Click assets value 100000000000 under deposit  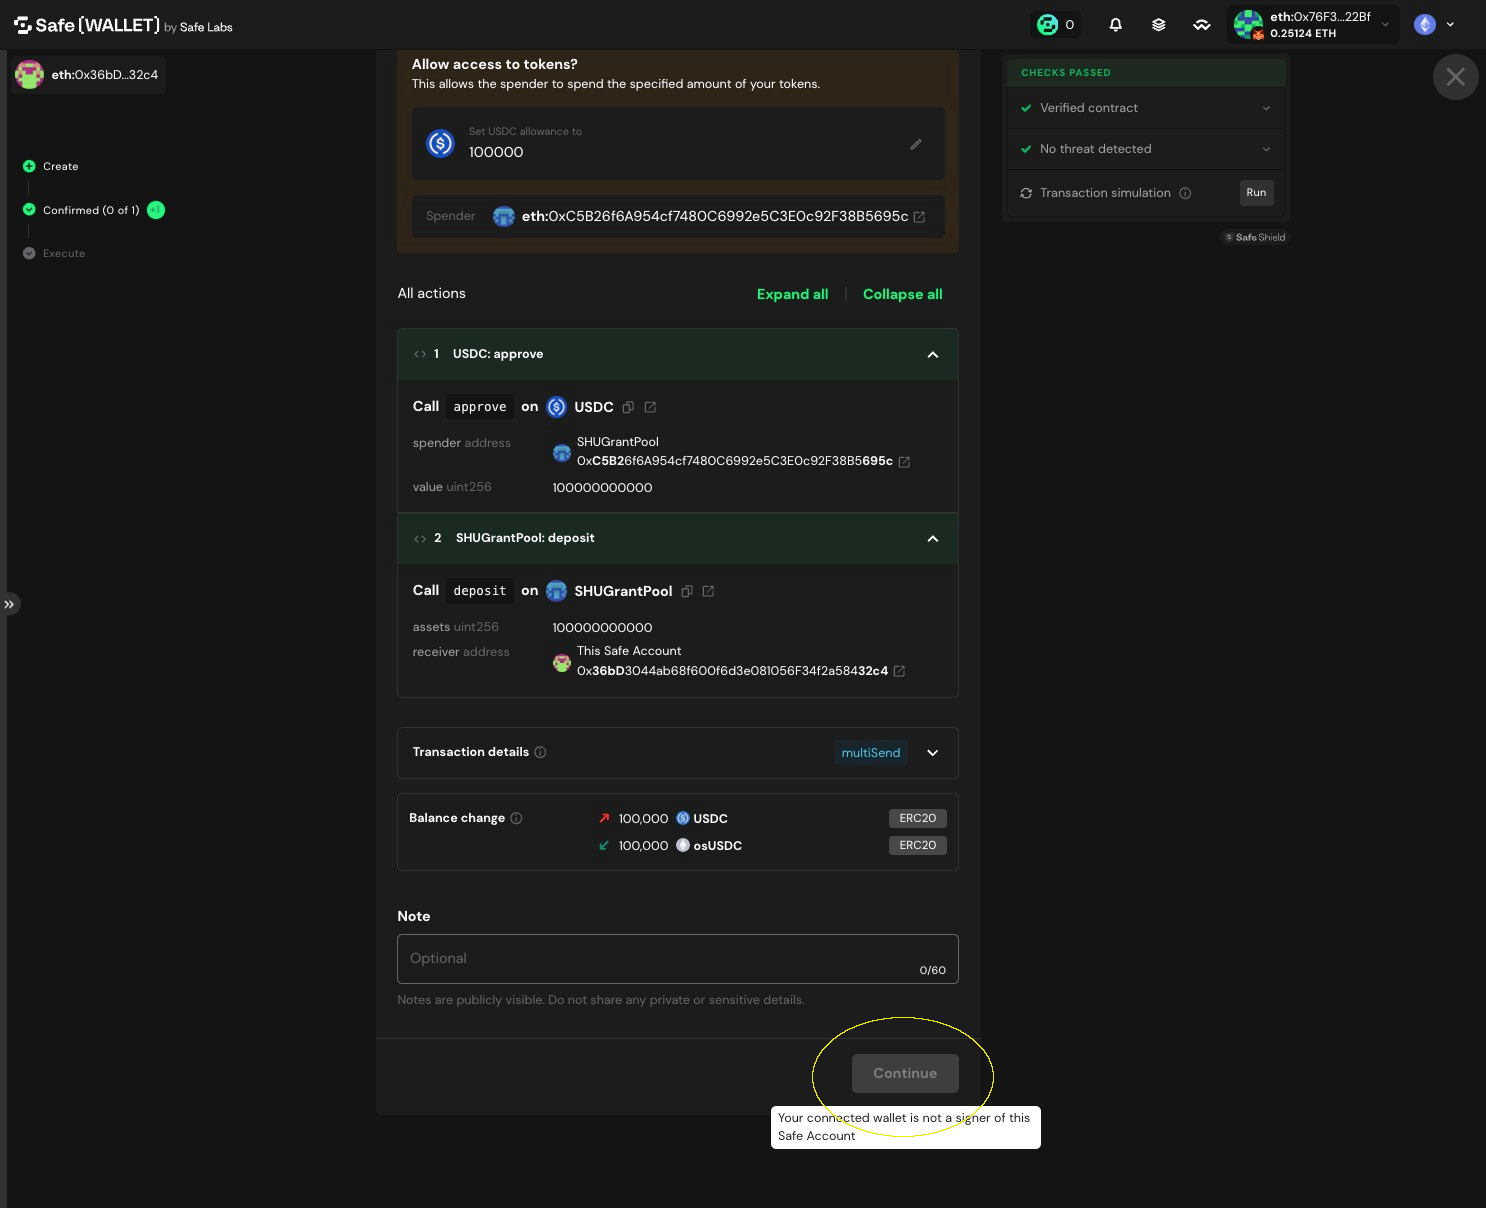coord(602,628)
